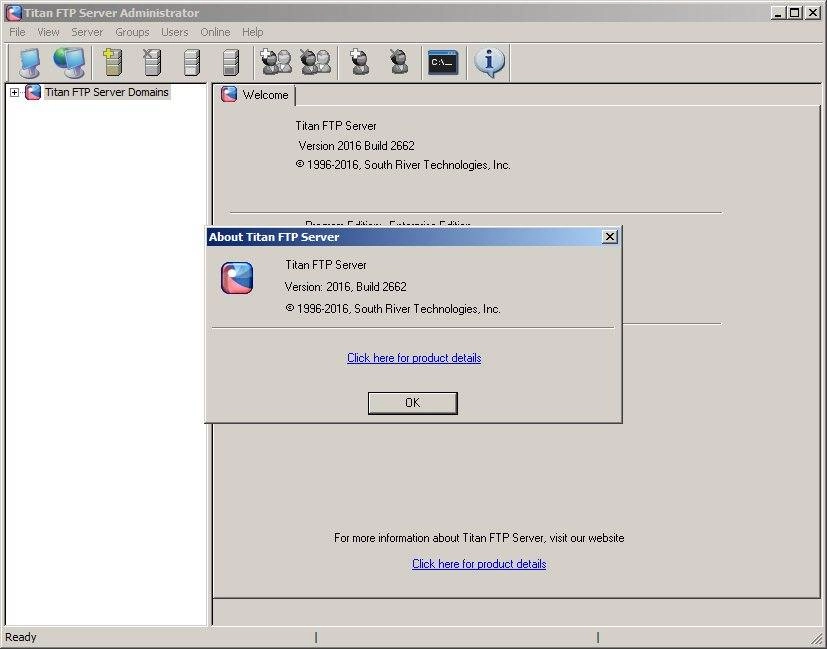Open product details link in About dialog
Screen dimensions: 827x649
point(414,358)
